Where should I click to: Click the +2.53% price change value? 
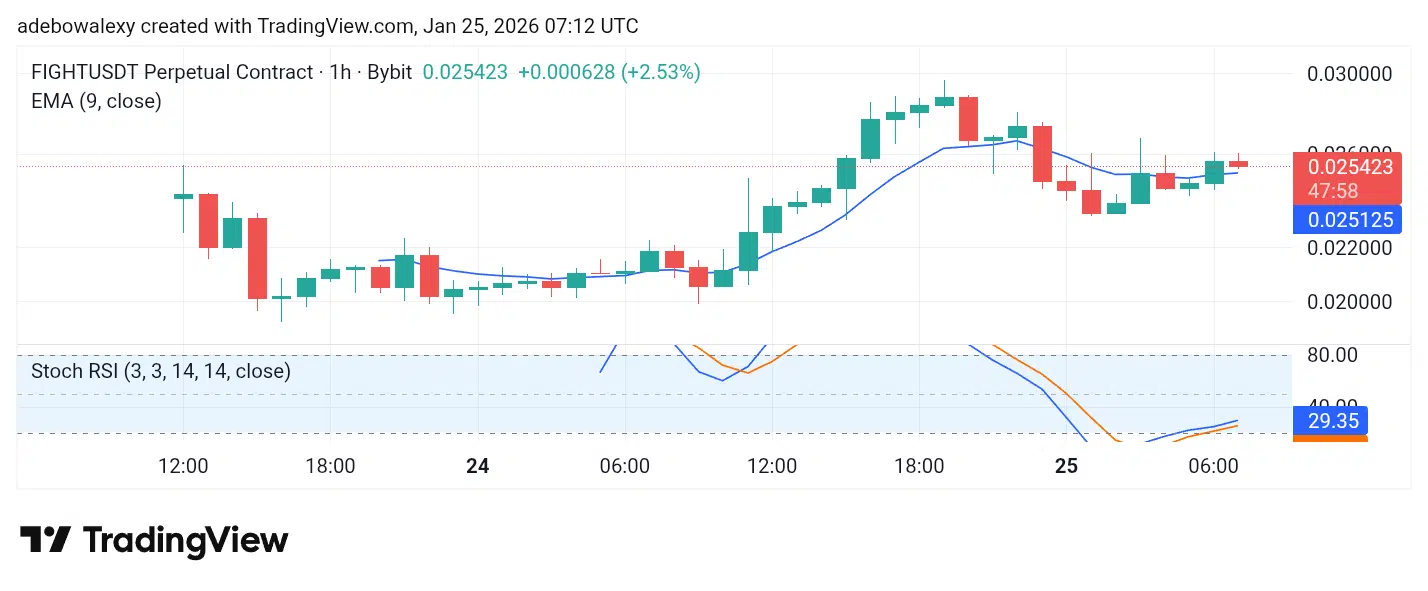660,72
